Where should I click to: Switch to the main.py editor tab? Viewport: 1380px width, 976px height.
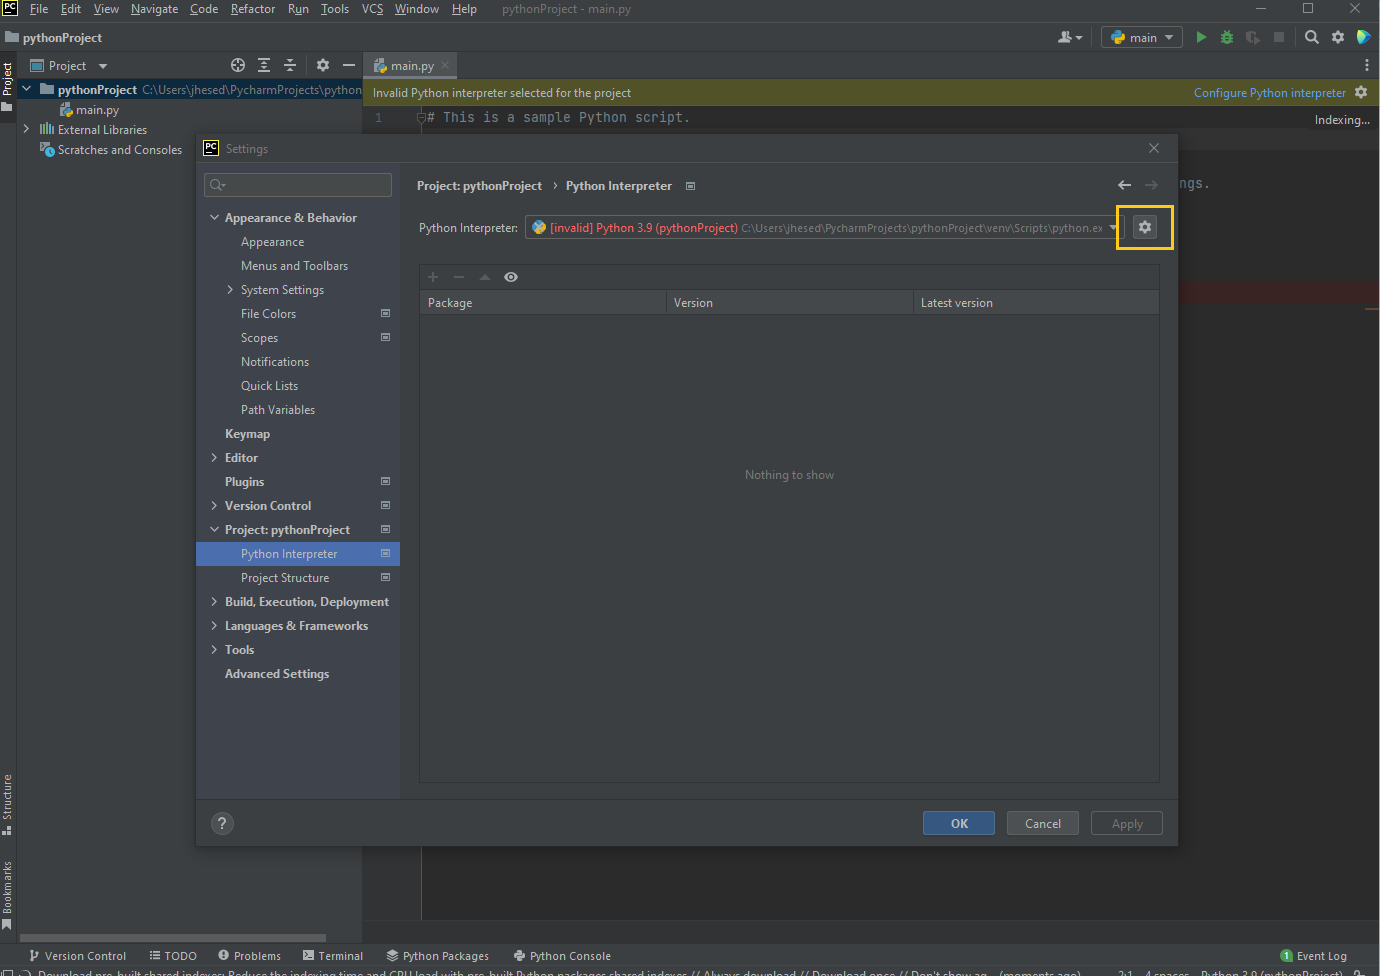(x=410, y=65)
